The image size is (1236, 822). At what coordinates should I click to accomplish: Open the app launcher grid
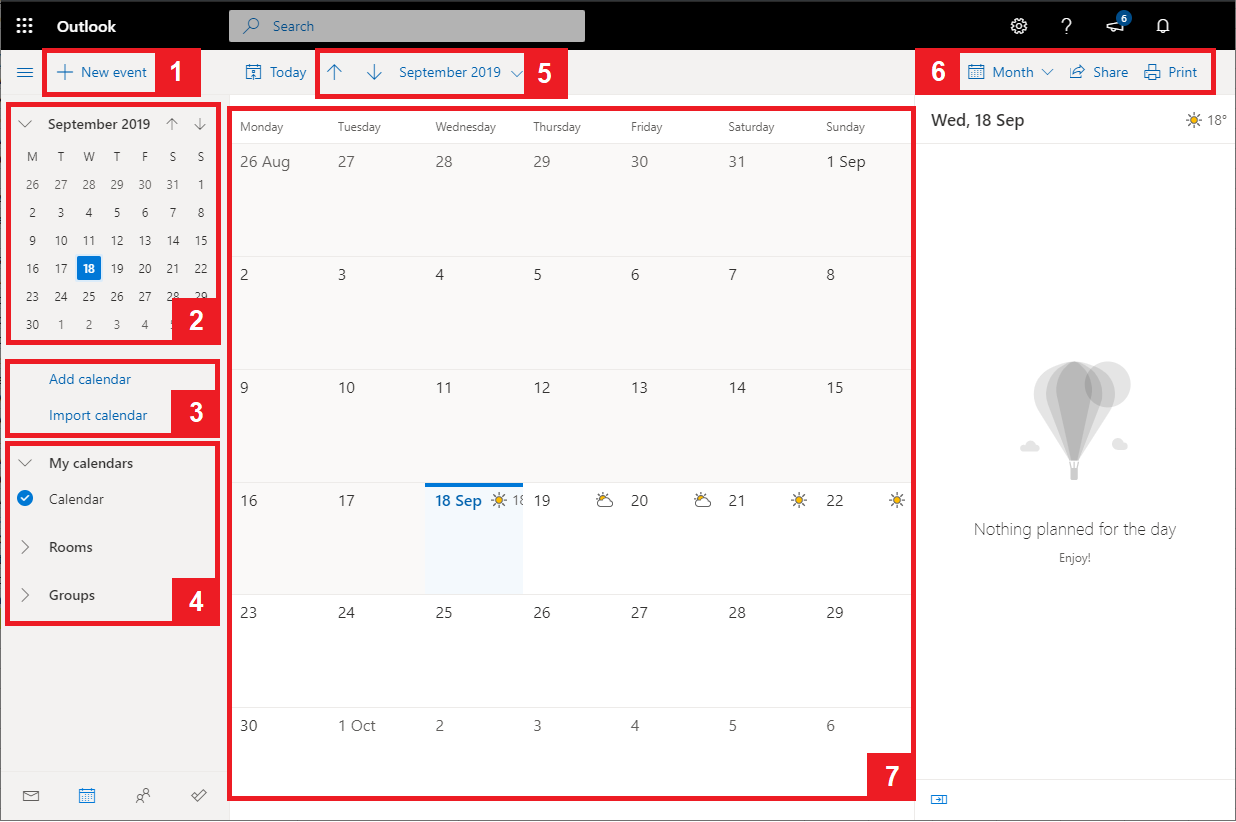[25, 26]
